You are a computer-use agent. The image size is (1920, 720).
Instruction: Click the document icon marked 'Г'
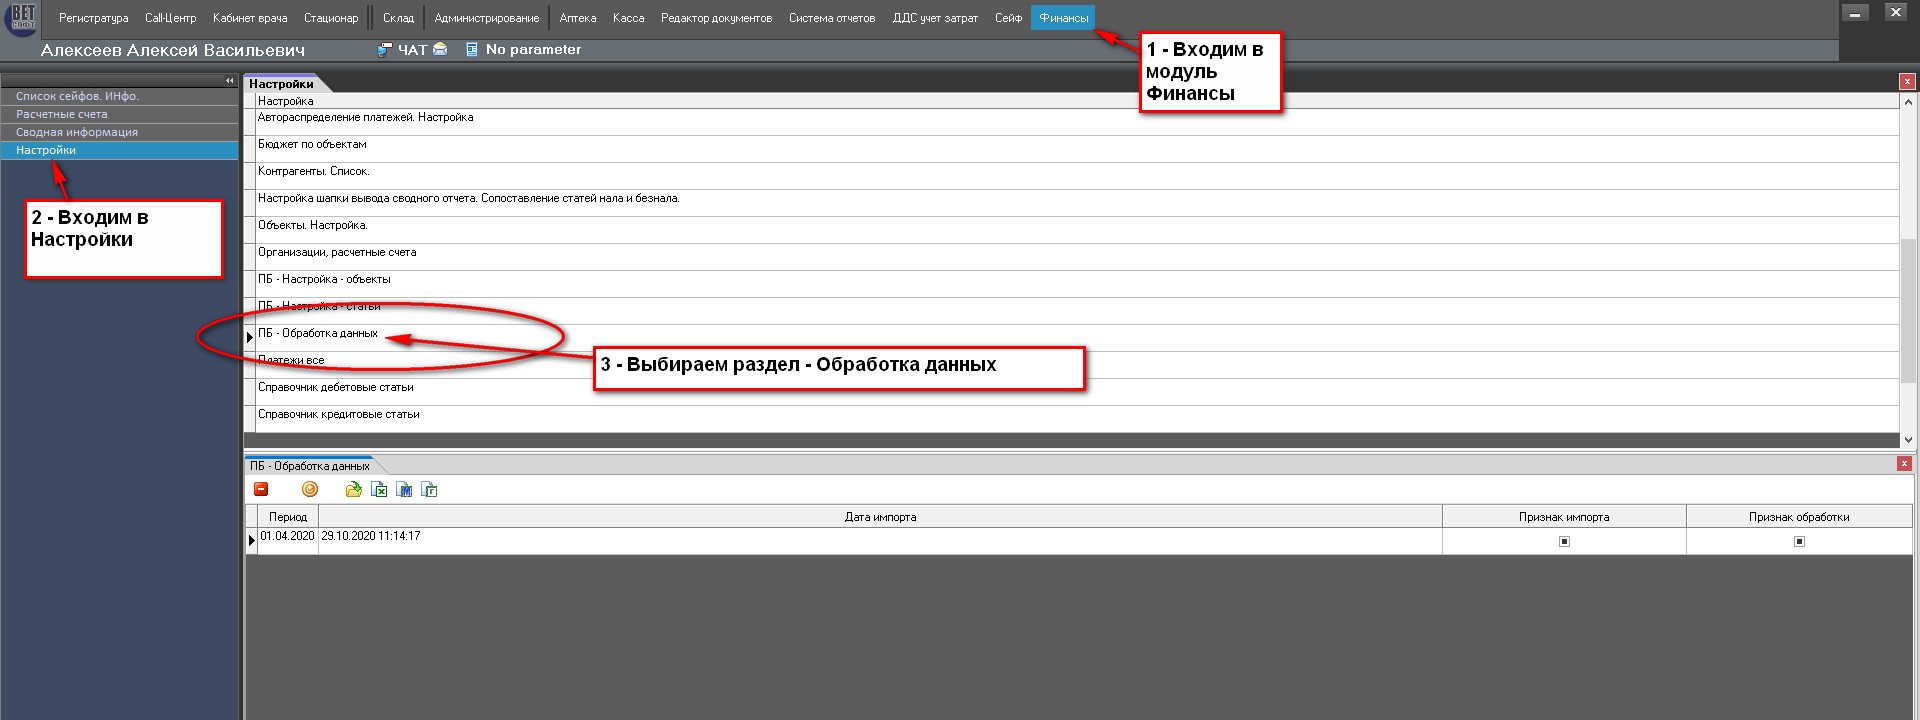coord(429,489)
